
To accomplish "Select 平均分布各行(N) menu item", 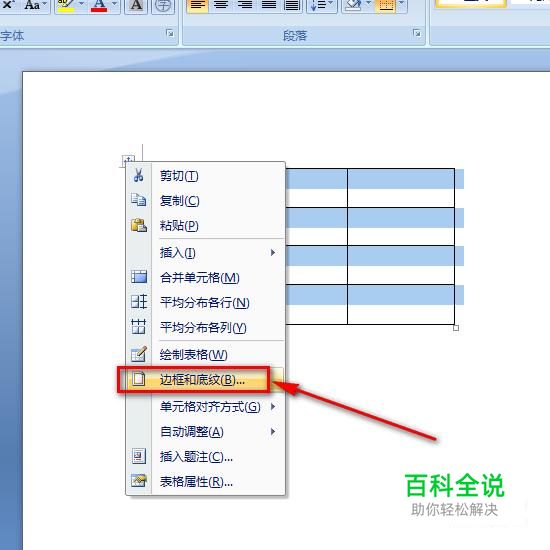I will (x=205, y=302).
